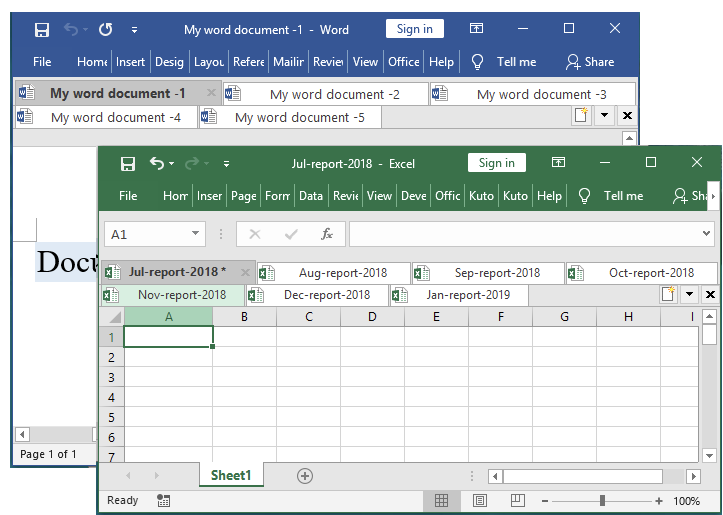Click Sign in button in Word
The image size is (723, 515).
click(415, 29)
